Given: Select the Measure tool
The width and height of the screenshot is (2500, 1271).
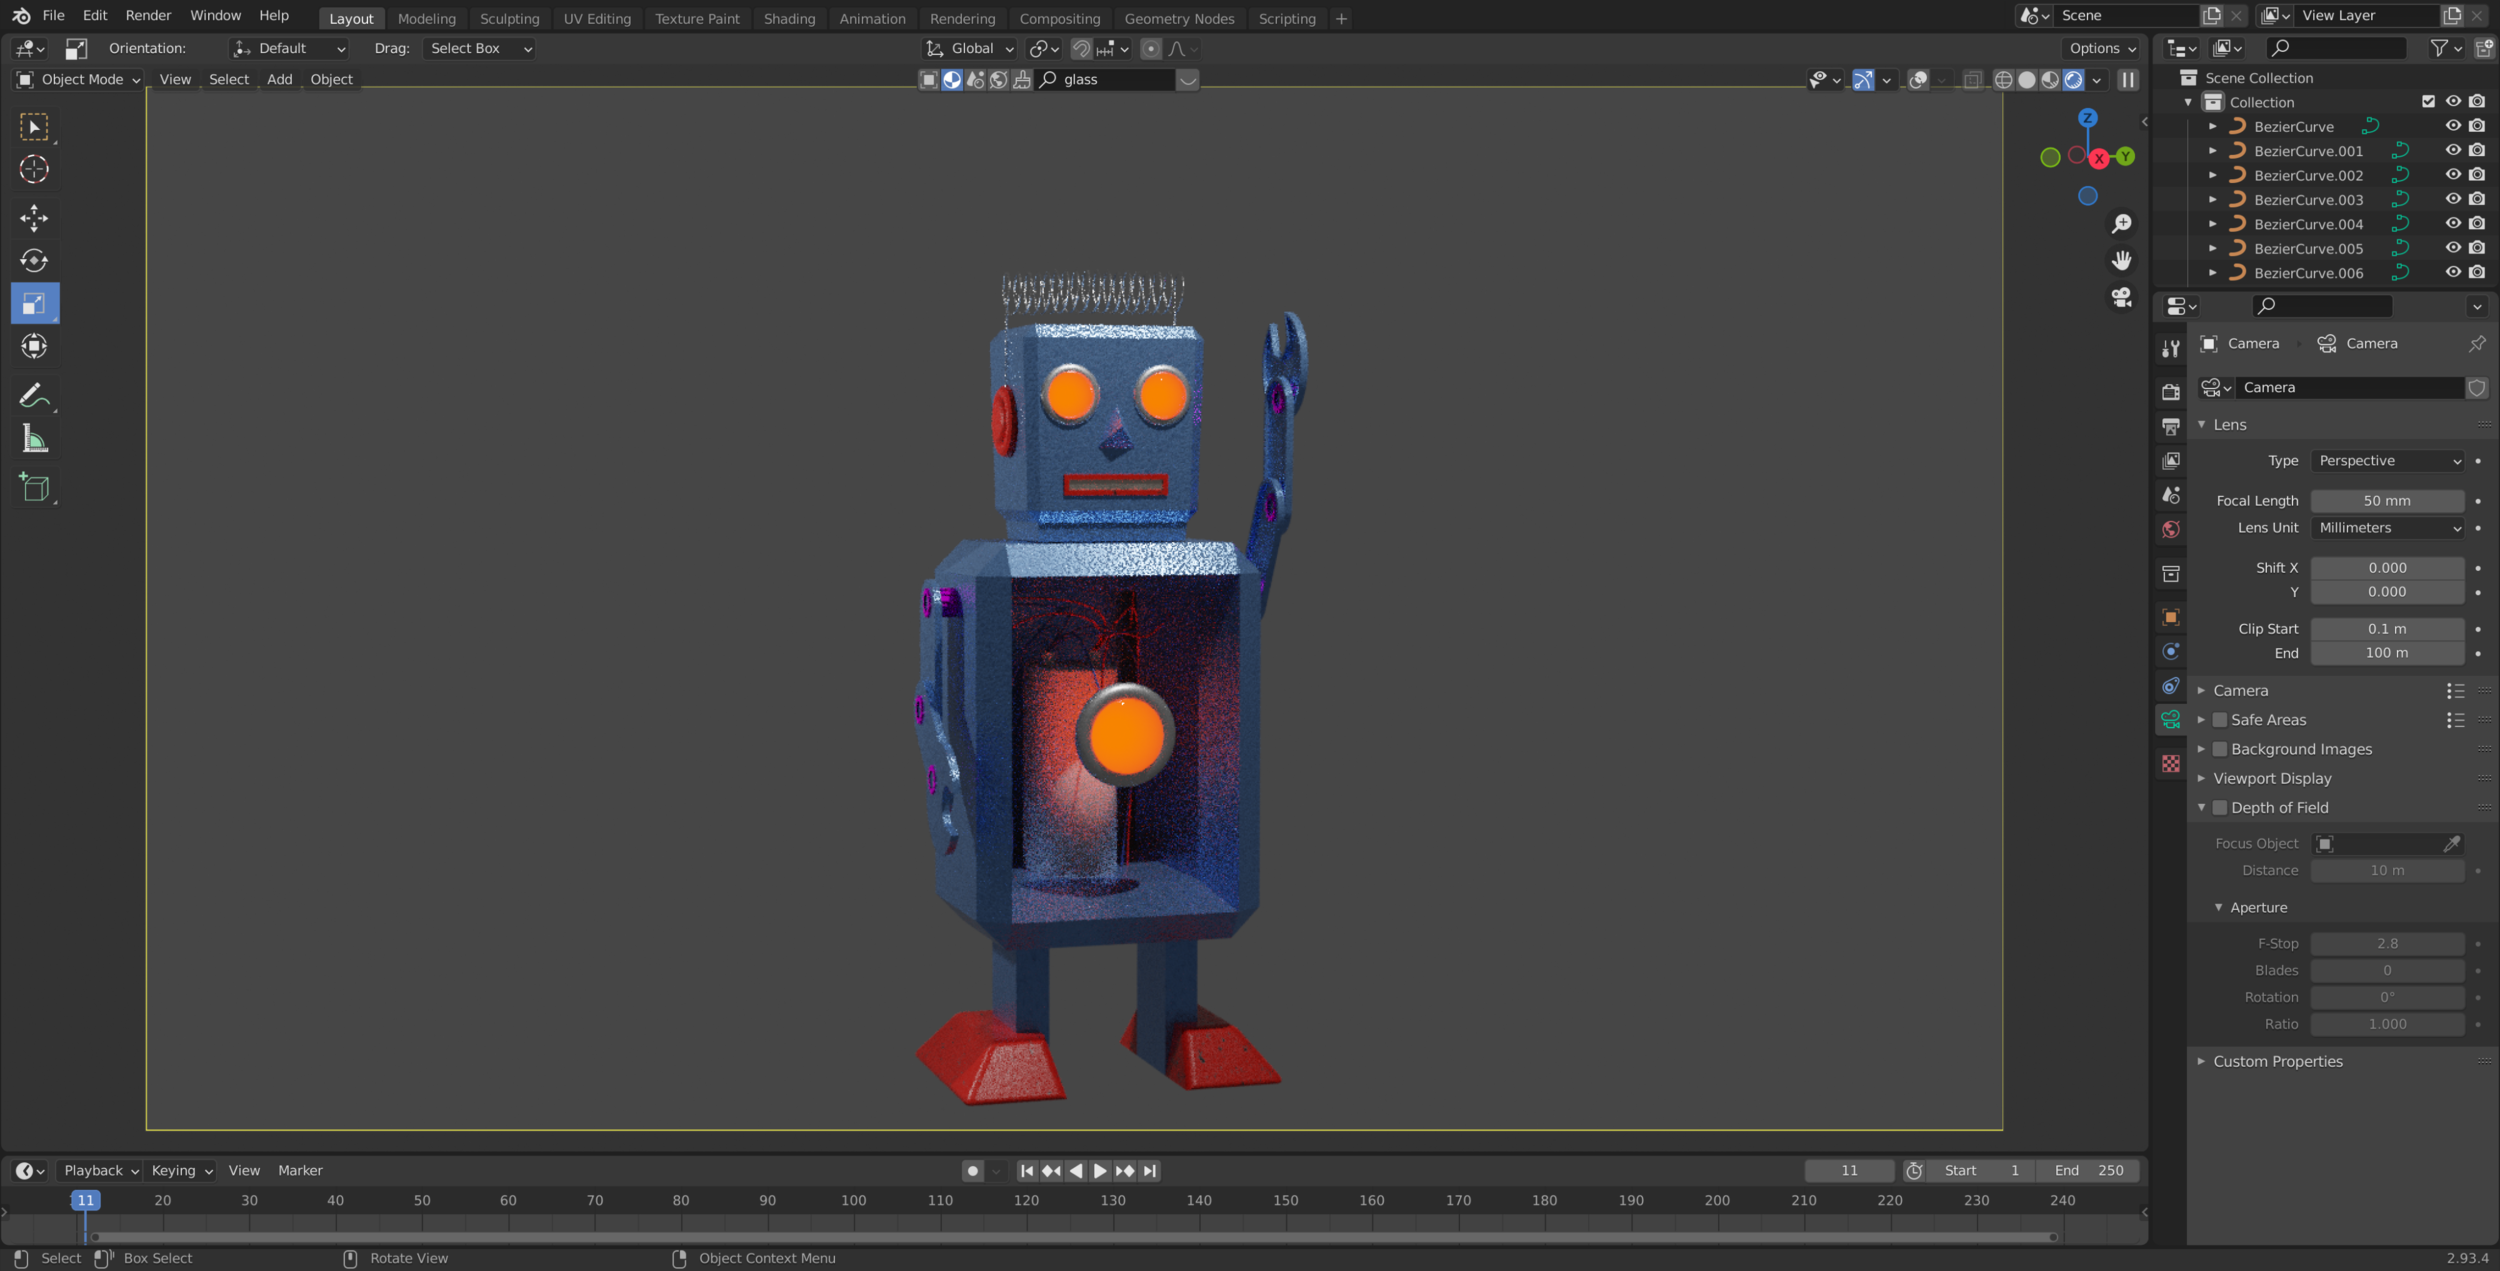Looking at the screenshot, I should (x=34, y=439).
